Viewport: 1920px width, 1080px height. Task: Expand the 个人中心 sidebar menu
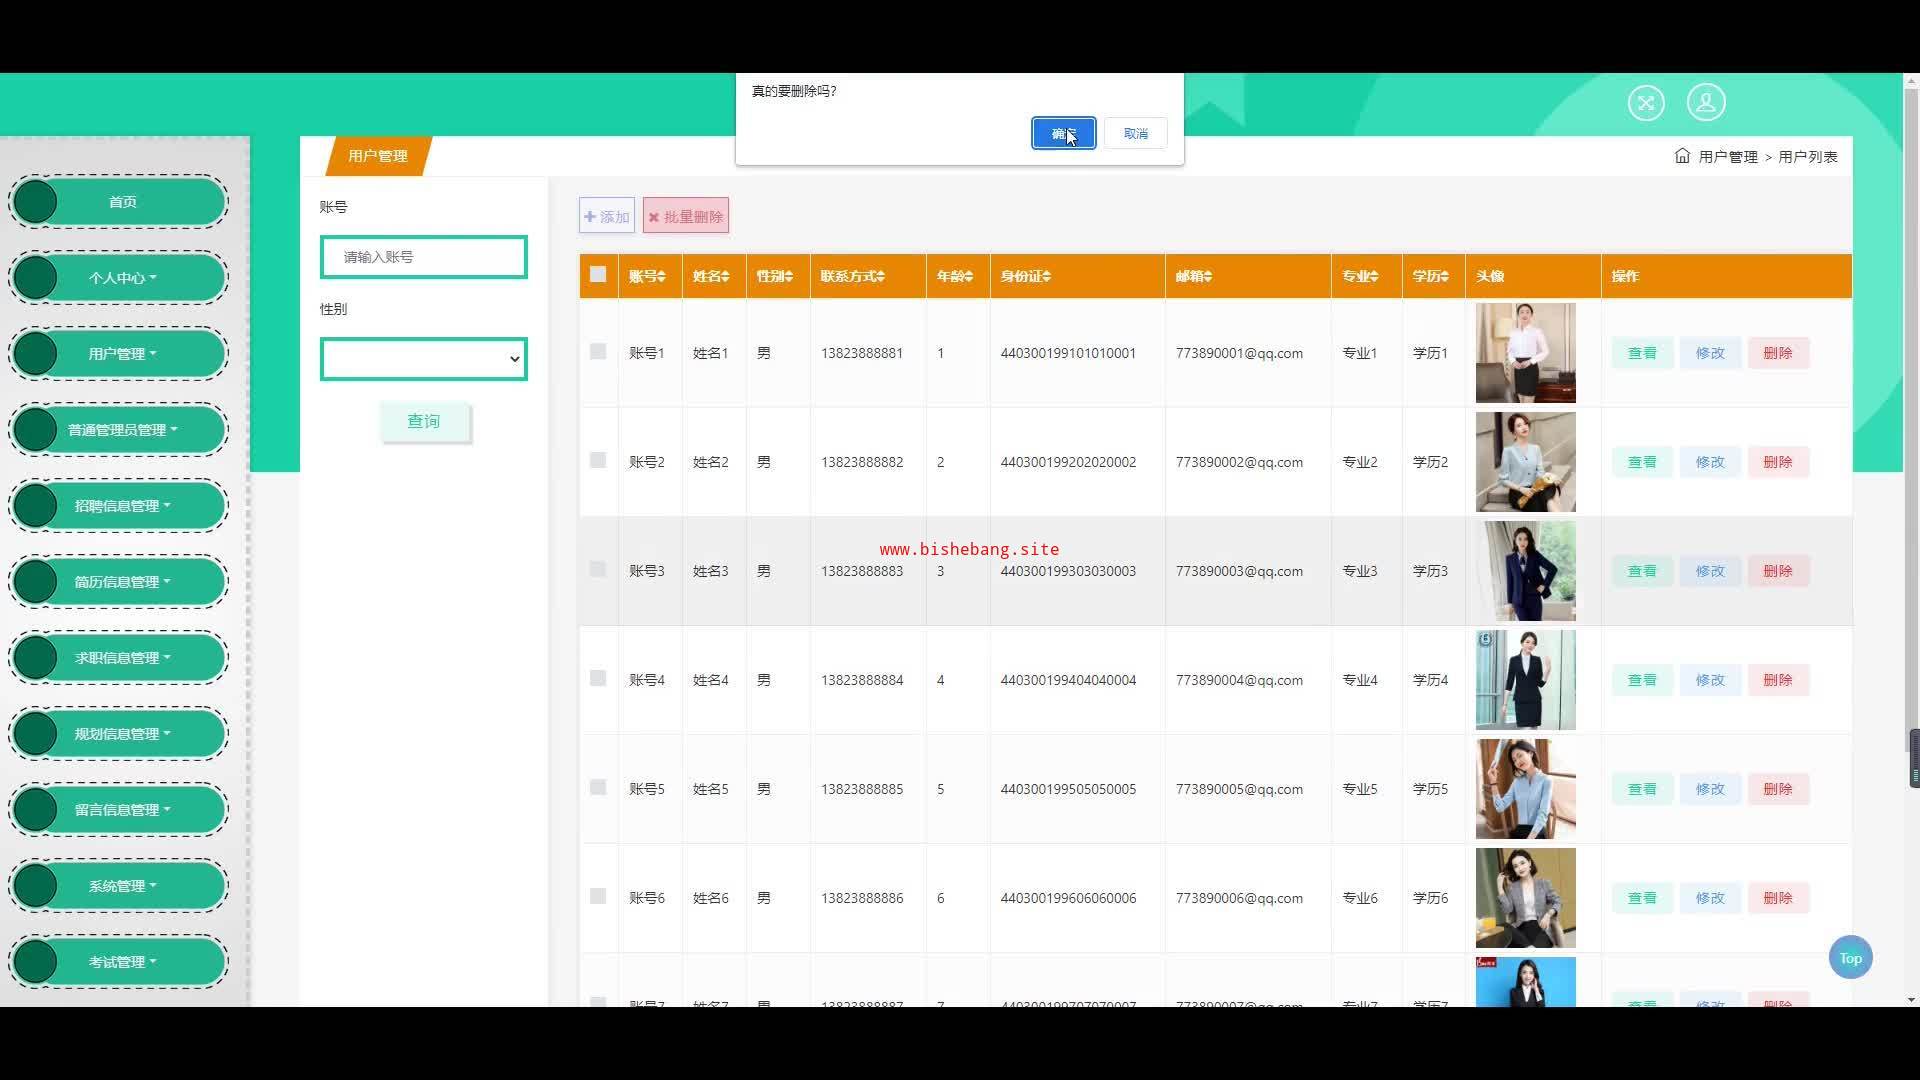pyautogui.click(x=122, y=278)
